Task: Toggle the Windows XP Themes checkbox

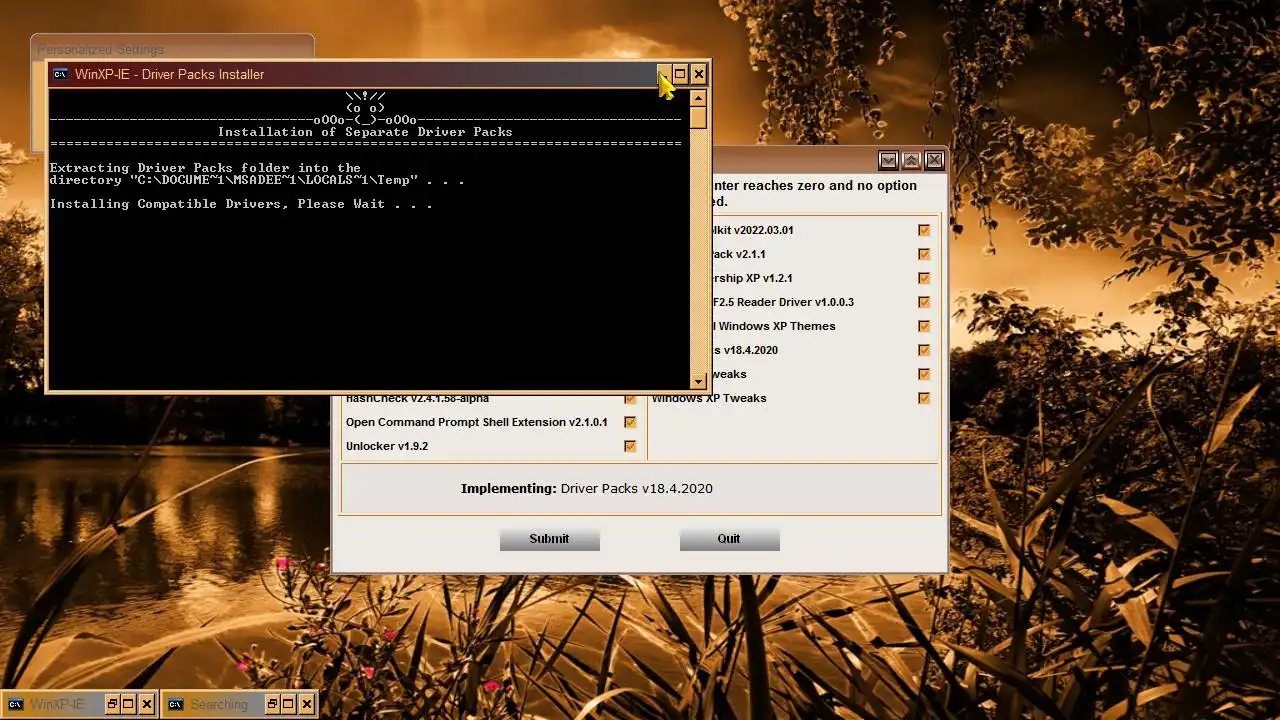Action: point(924,326)
